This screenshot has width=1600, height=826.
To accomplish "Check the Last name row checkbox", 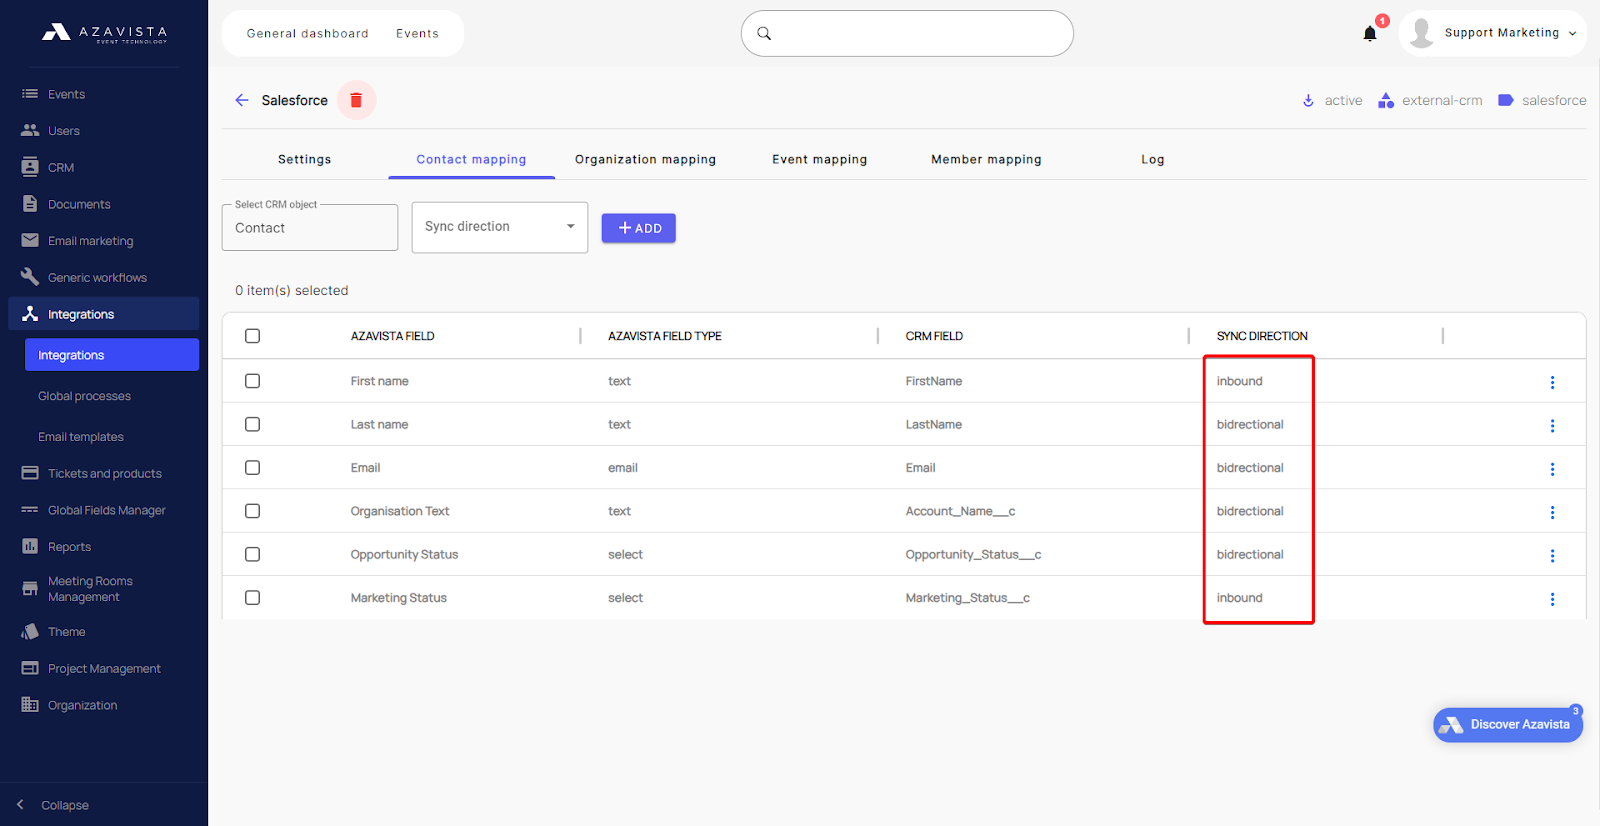I will click(252, 424).
